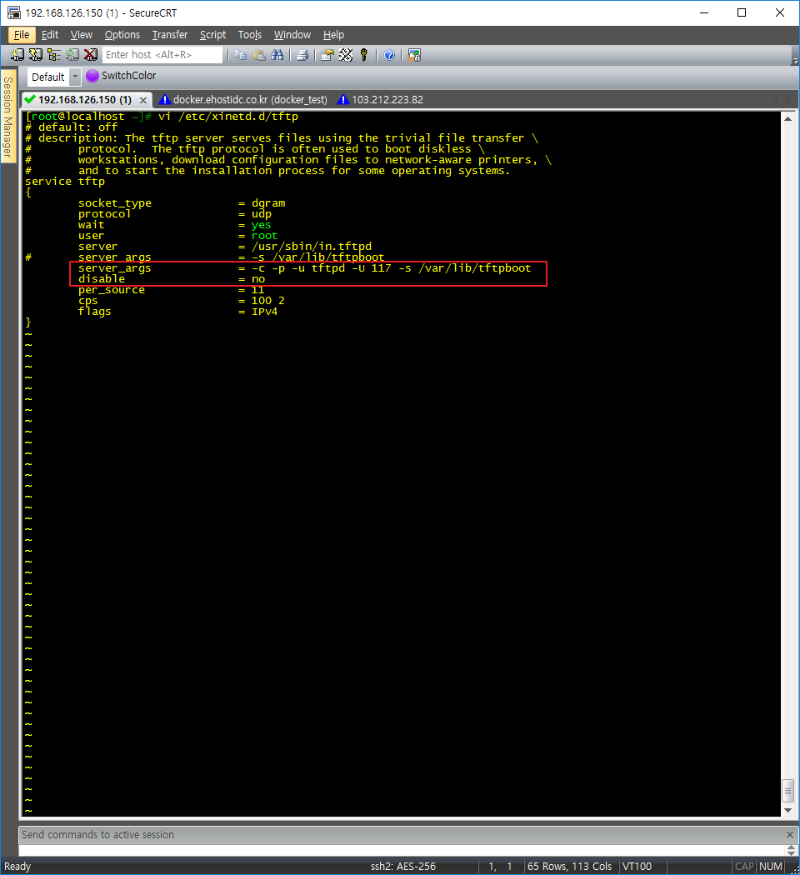Screen dimensions: 800x875
Task: Open the File menu
Action: pyautogui.click(x=22, y=35)
